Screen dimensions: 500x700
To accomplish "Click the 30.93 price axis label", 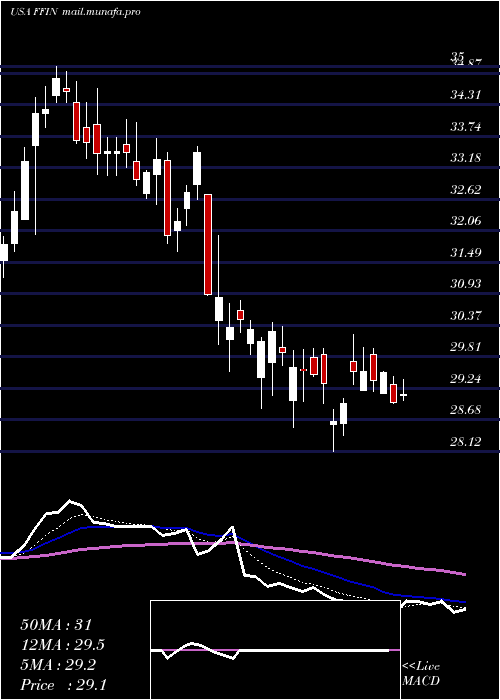I will 465,283.
